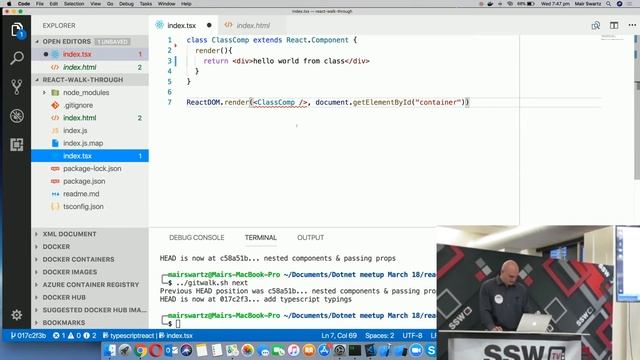Open the Selection menu in menu bar
This screenshot has height=360, width=640.
(x=74, y=4)
